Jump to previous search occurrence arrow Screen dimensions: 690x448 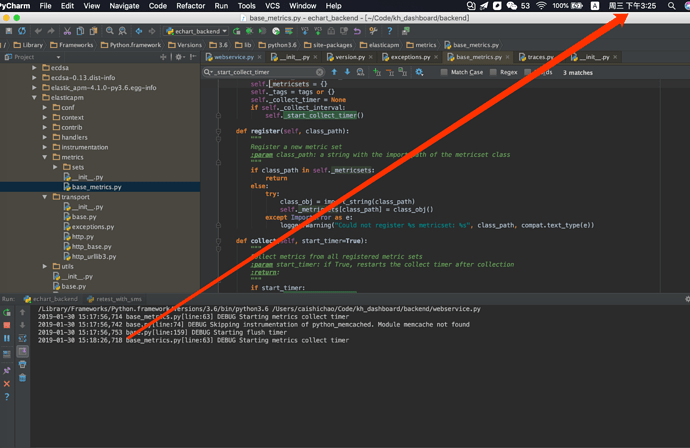coord(334,72)
